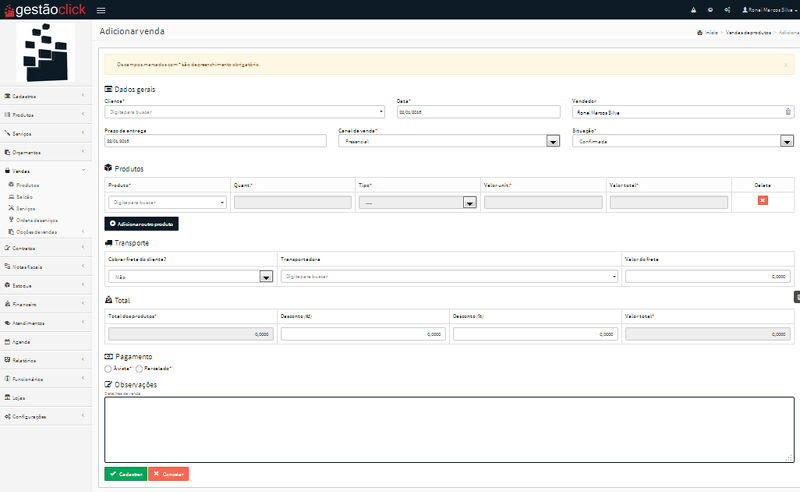Click the red Cancelar button

(x=168, y=474)
